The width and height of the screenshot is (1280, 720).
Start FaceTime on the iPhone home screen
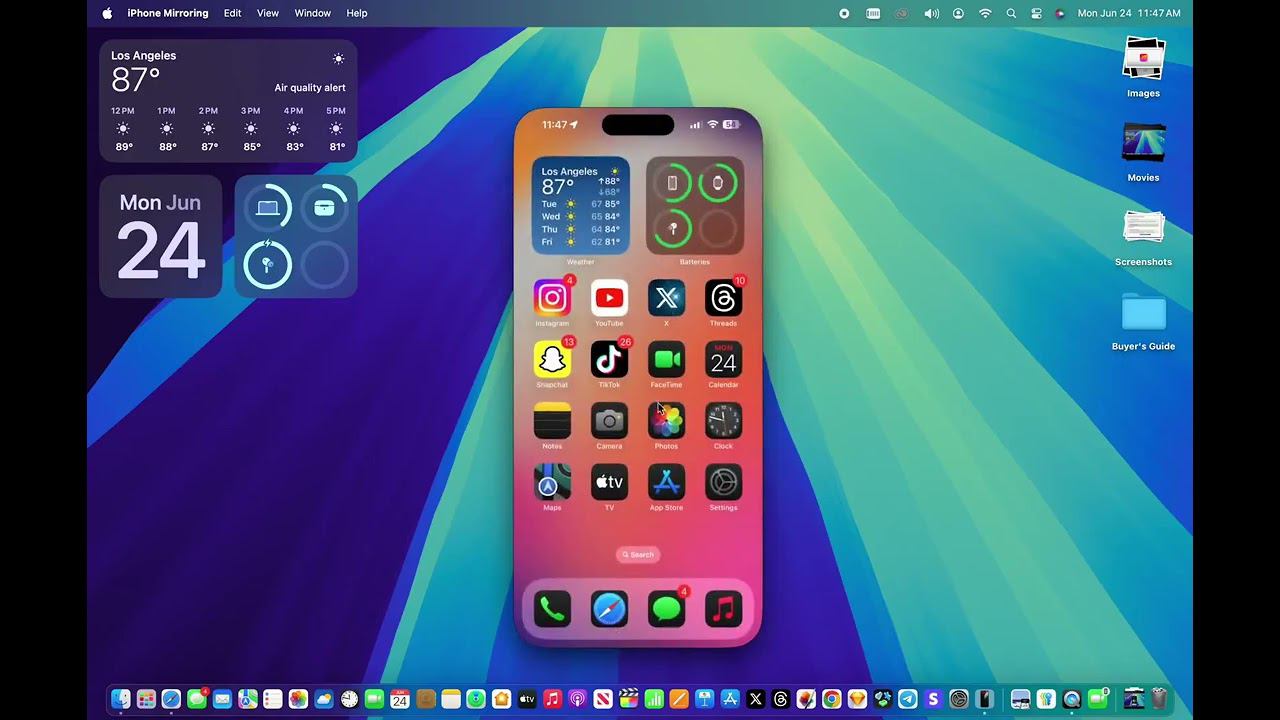666,360
